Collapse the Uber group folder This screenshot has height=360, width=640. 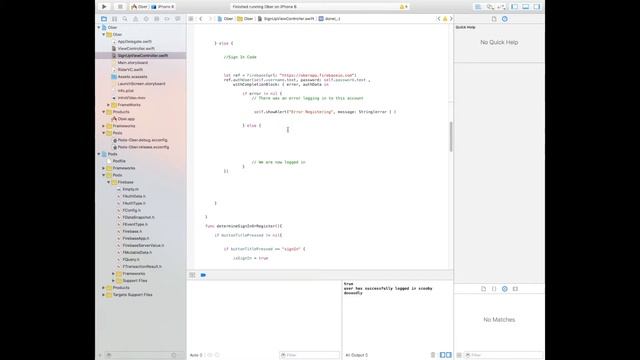point(104,34)
